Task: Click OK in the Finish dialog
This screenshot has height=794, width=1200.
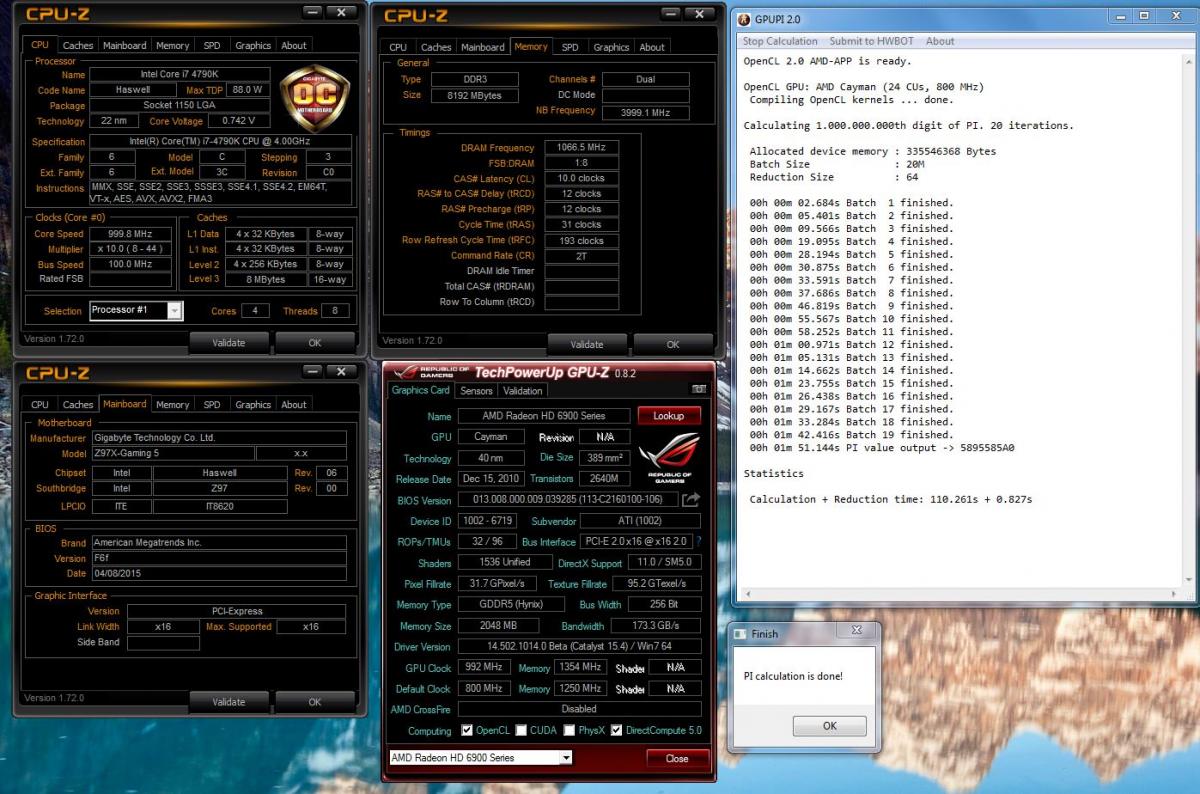Action: [829, 726]
